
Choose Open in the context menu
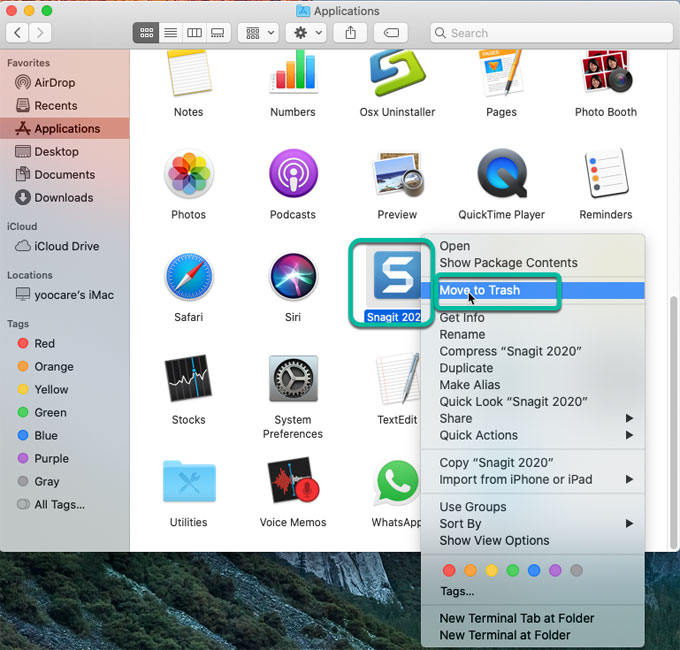533,246
